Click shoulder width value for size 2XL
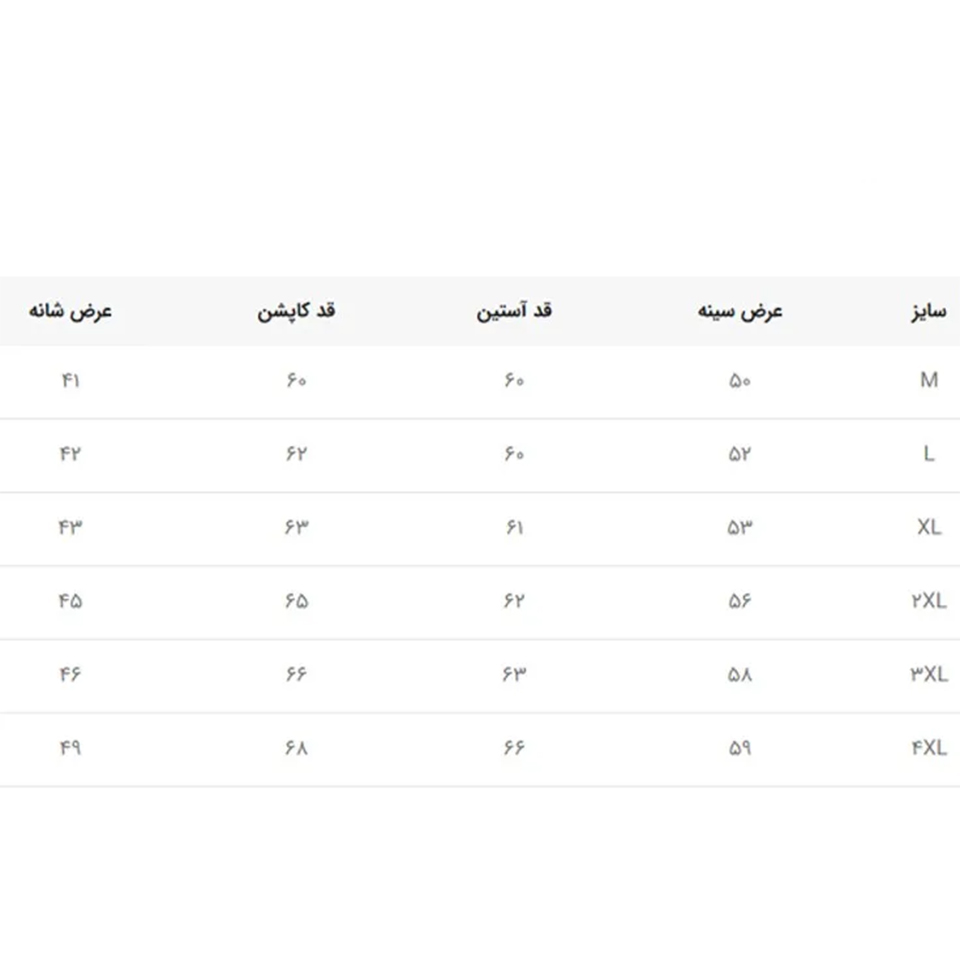Image resolution: width=960 pixels, height=960 pixels. tap(70, 601)
